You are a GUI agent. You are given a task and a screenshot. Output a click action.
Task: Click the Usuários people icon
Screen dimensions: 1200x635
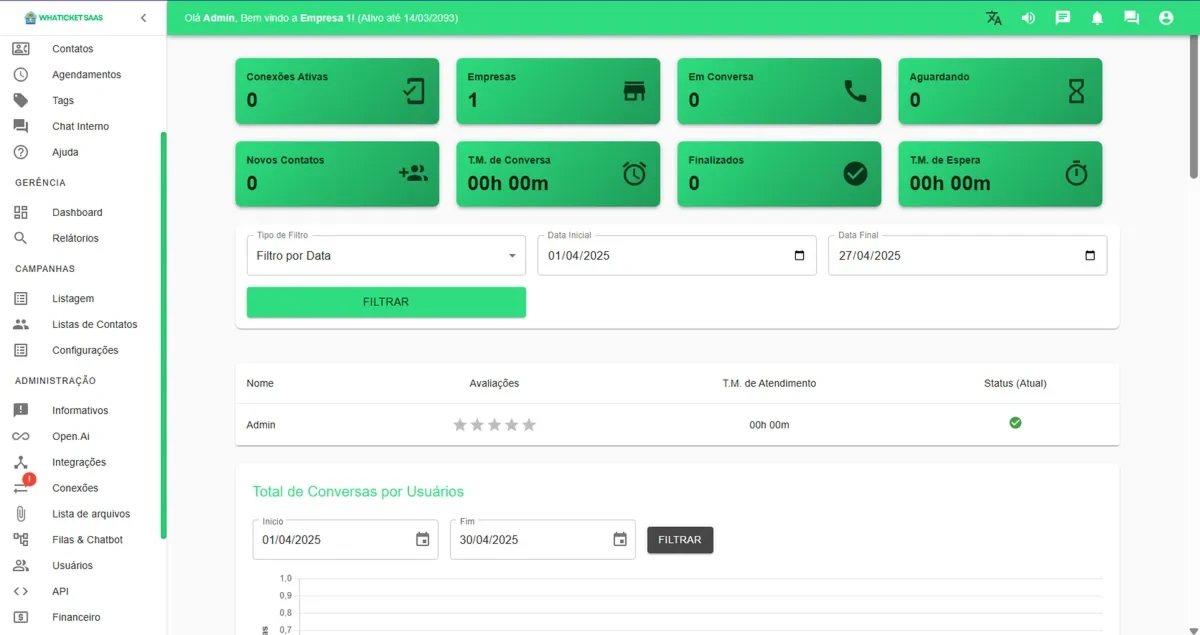(21, 565)
